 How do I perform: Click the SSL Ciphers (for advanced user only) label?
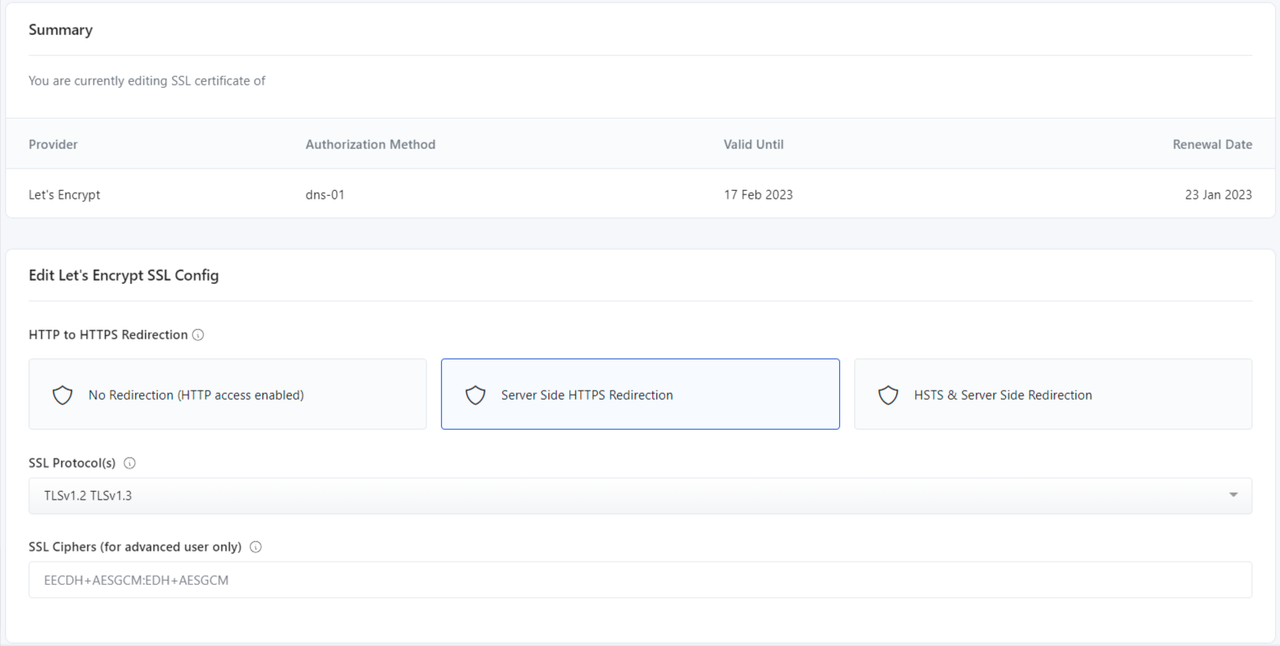click(135, 547)
